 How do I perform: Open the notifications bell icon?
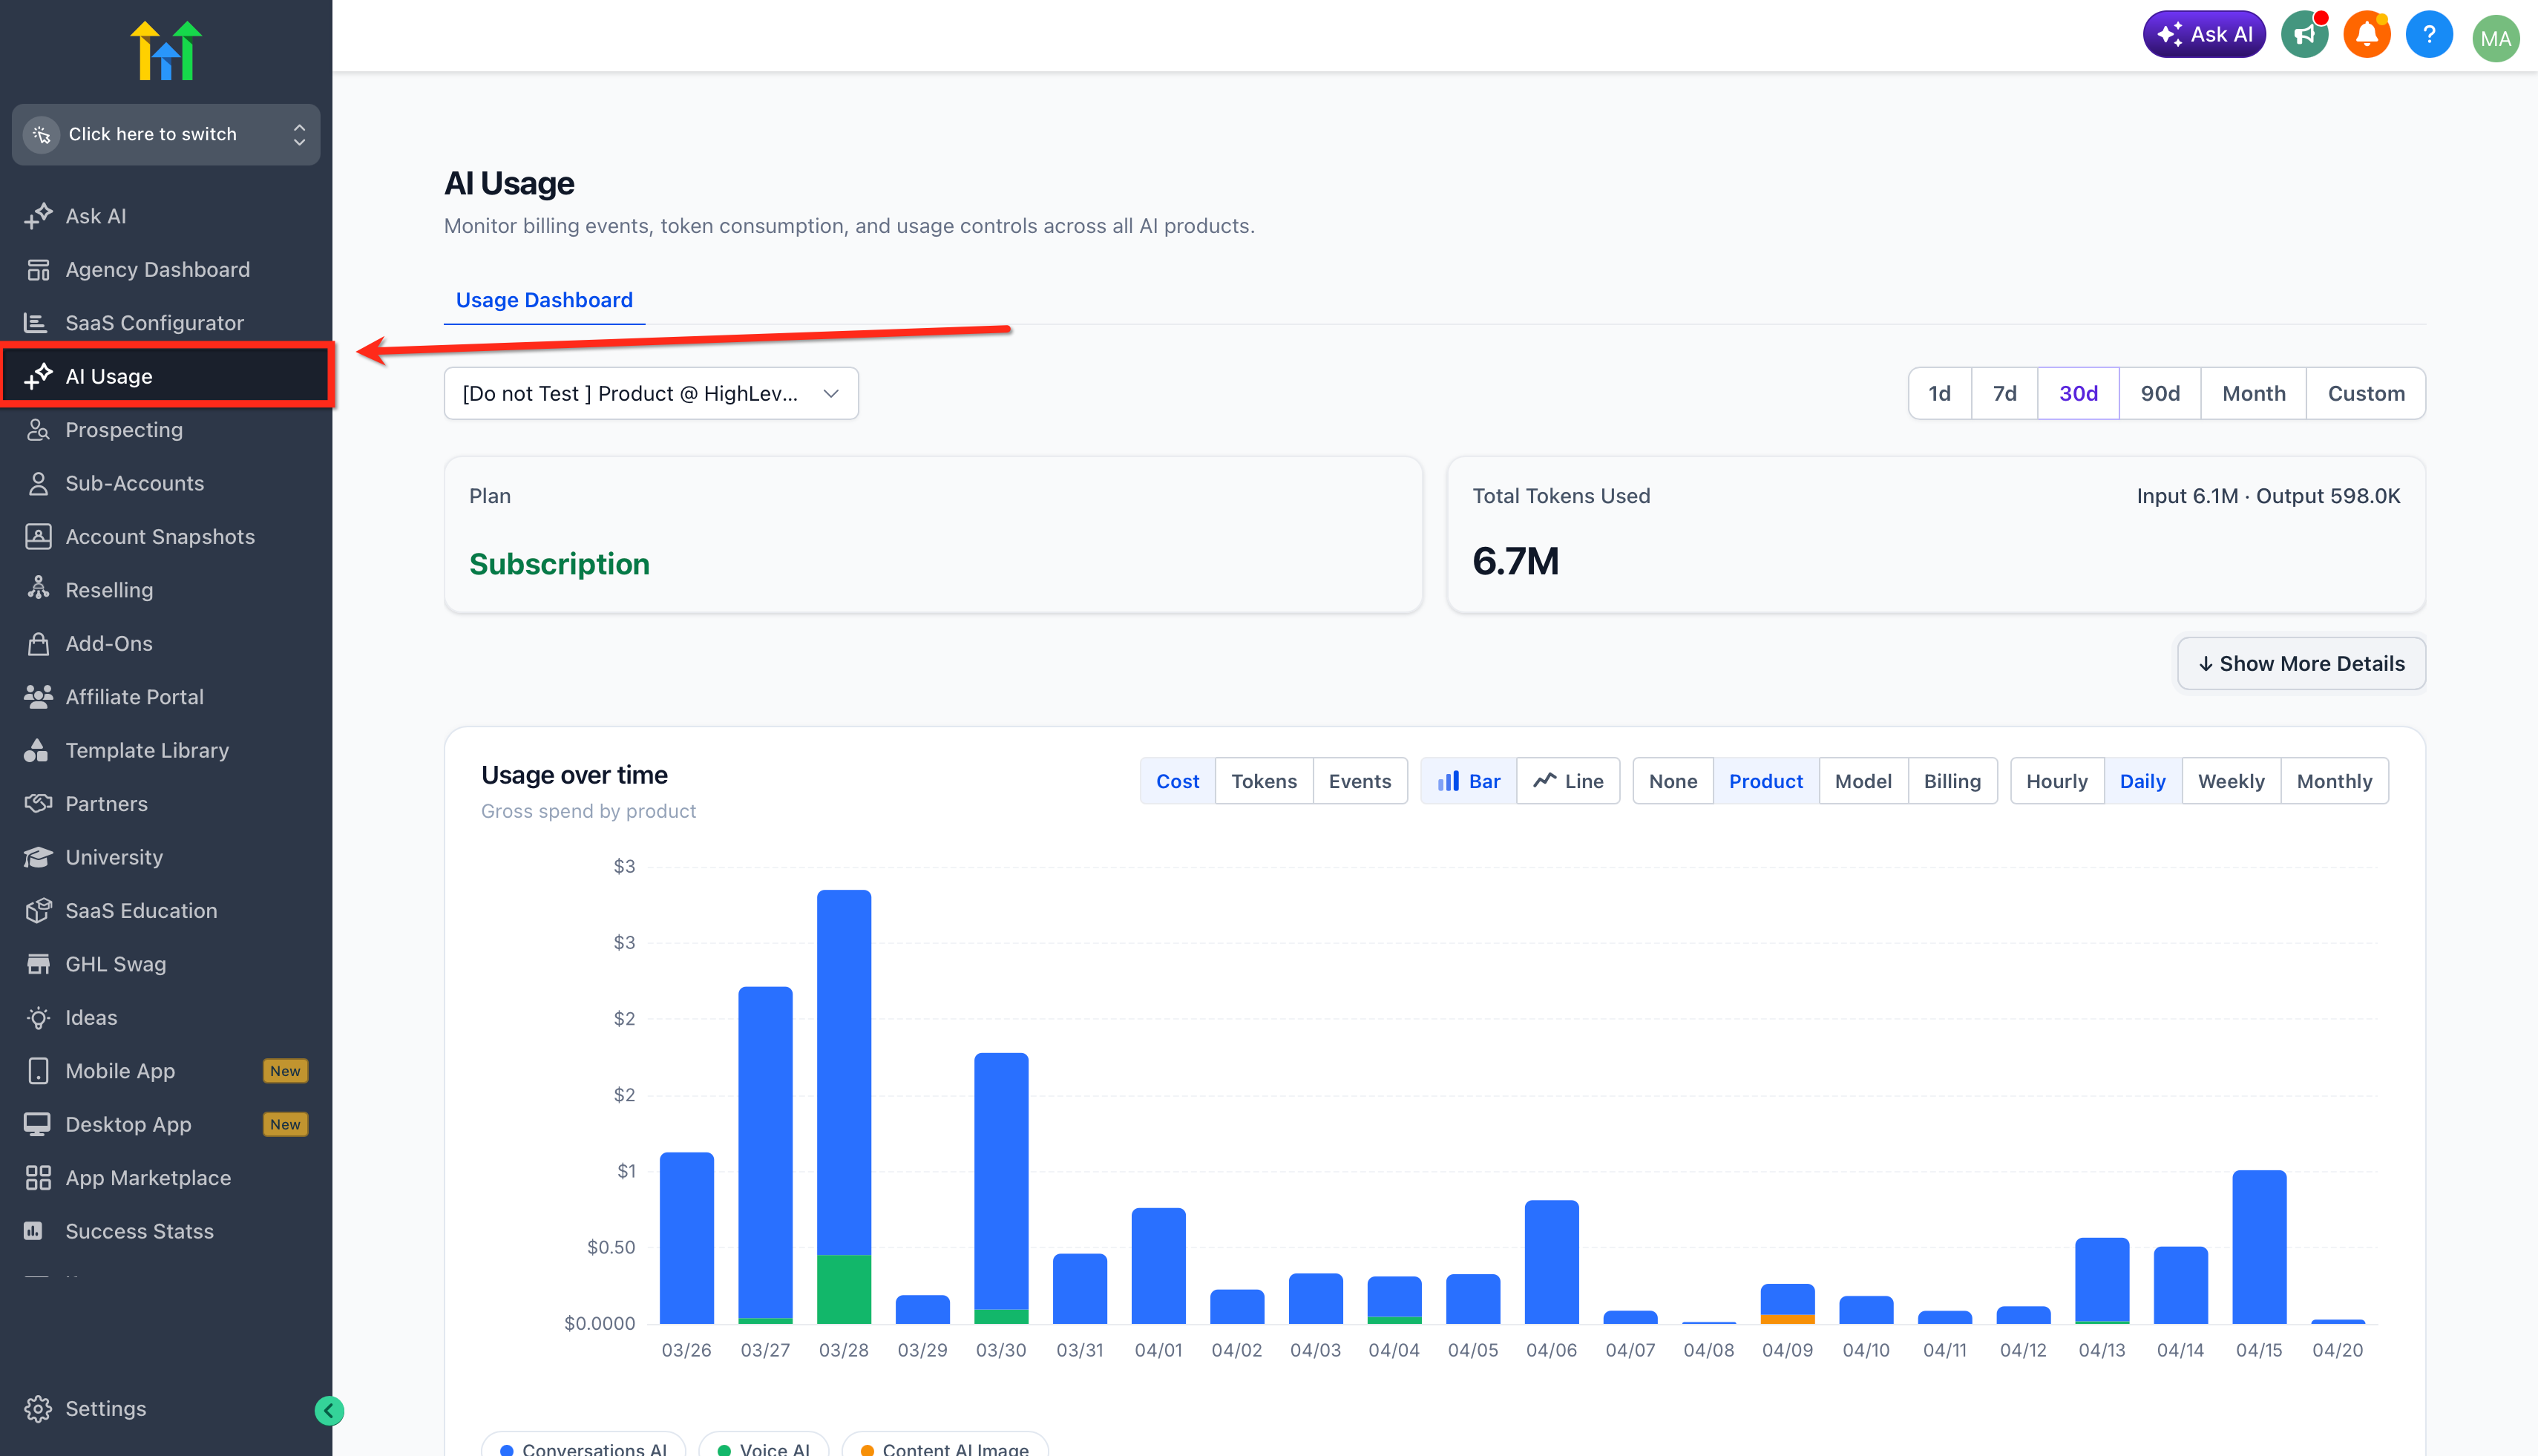[x=2366, y=35]
